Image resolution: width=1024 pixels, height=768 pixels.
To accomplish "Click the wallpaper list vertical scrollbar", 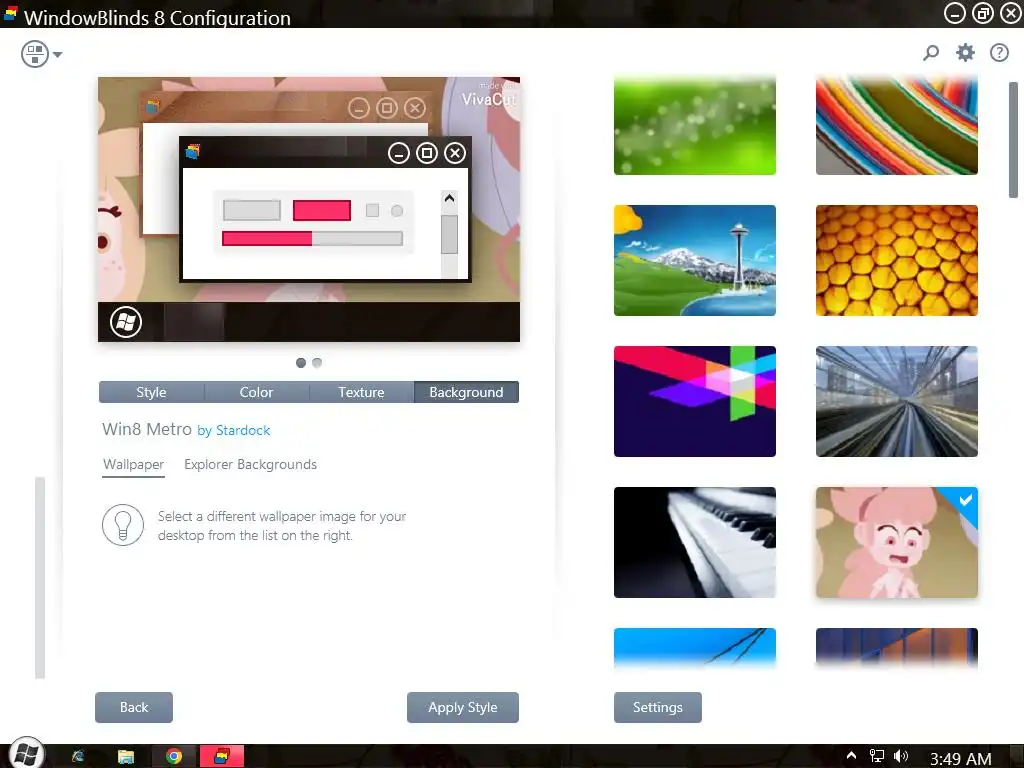I will click(1014, 140).
